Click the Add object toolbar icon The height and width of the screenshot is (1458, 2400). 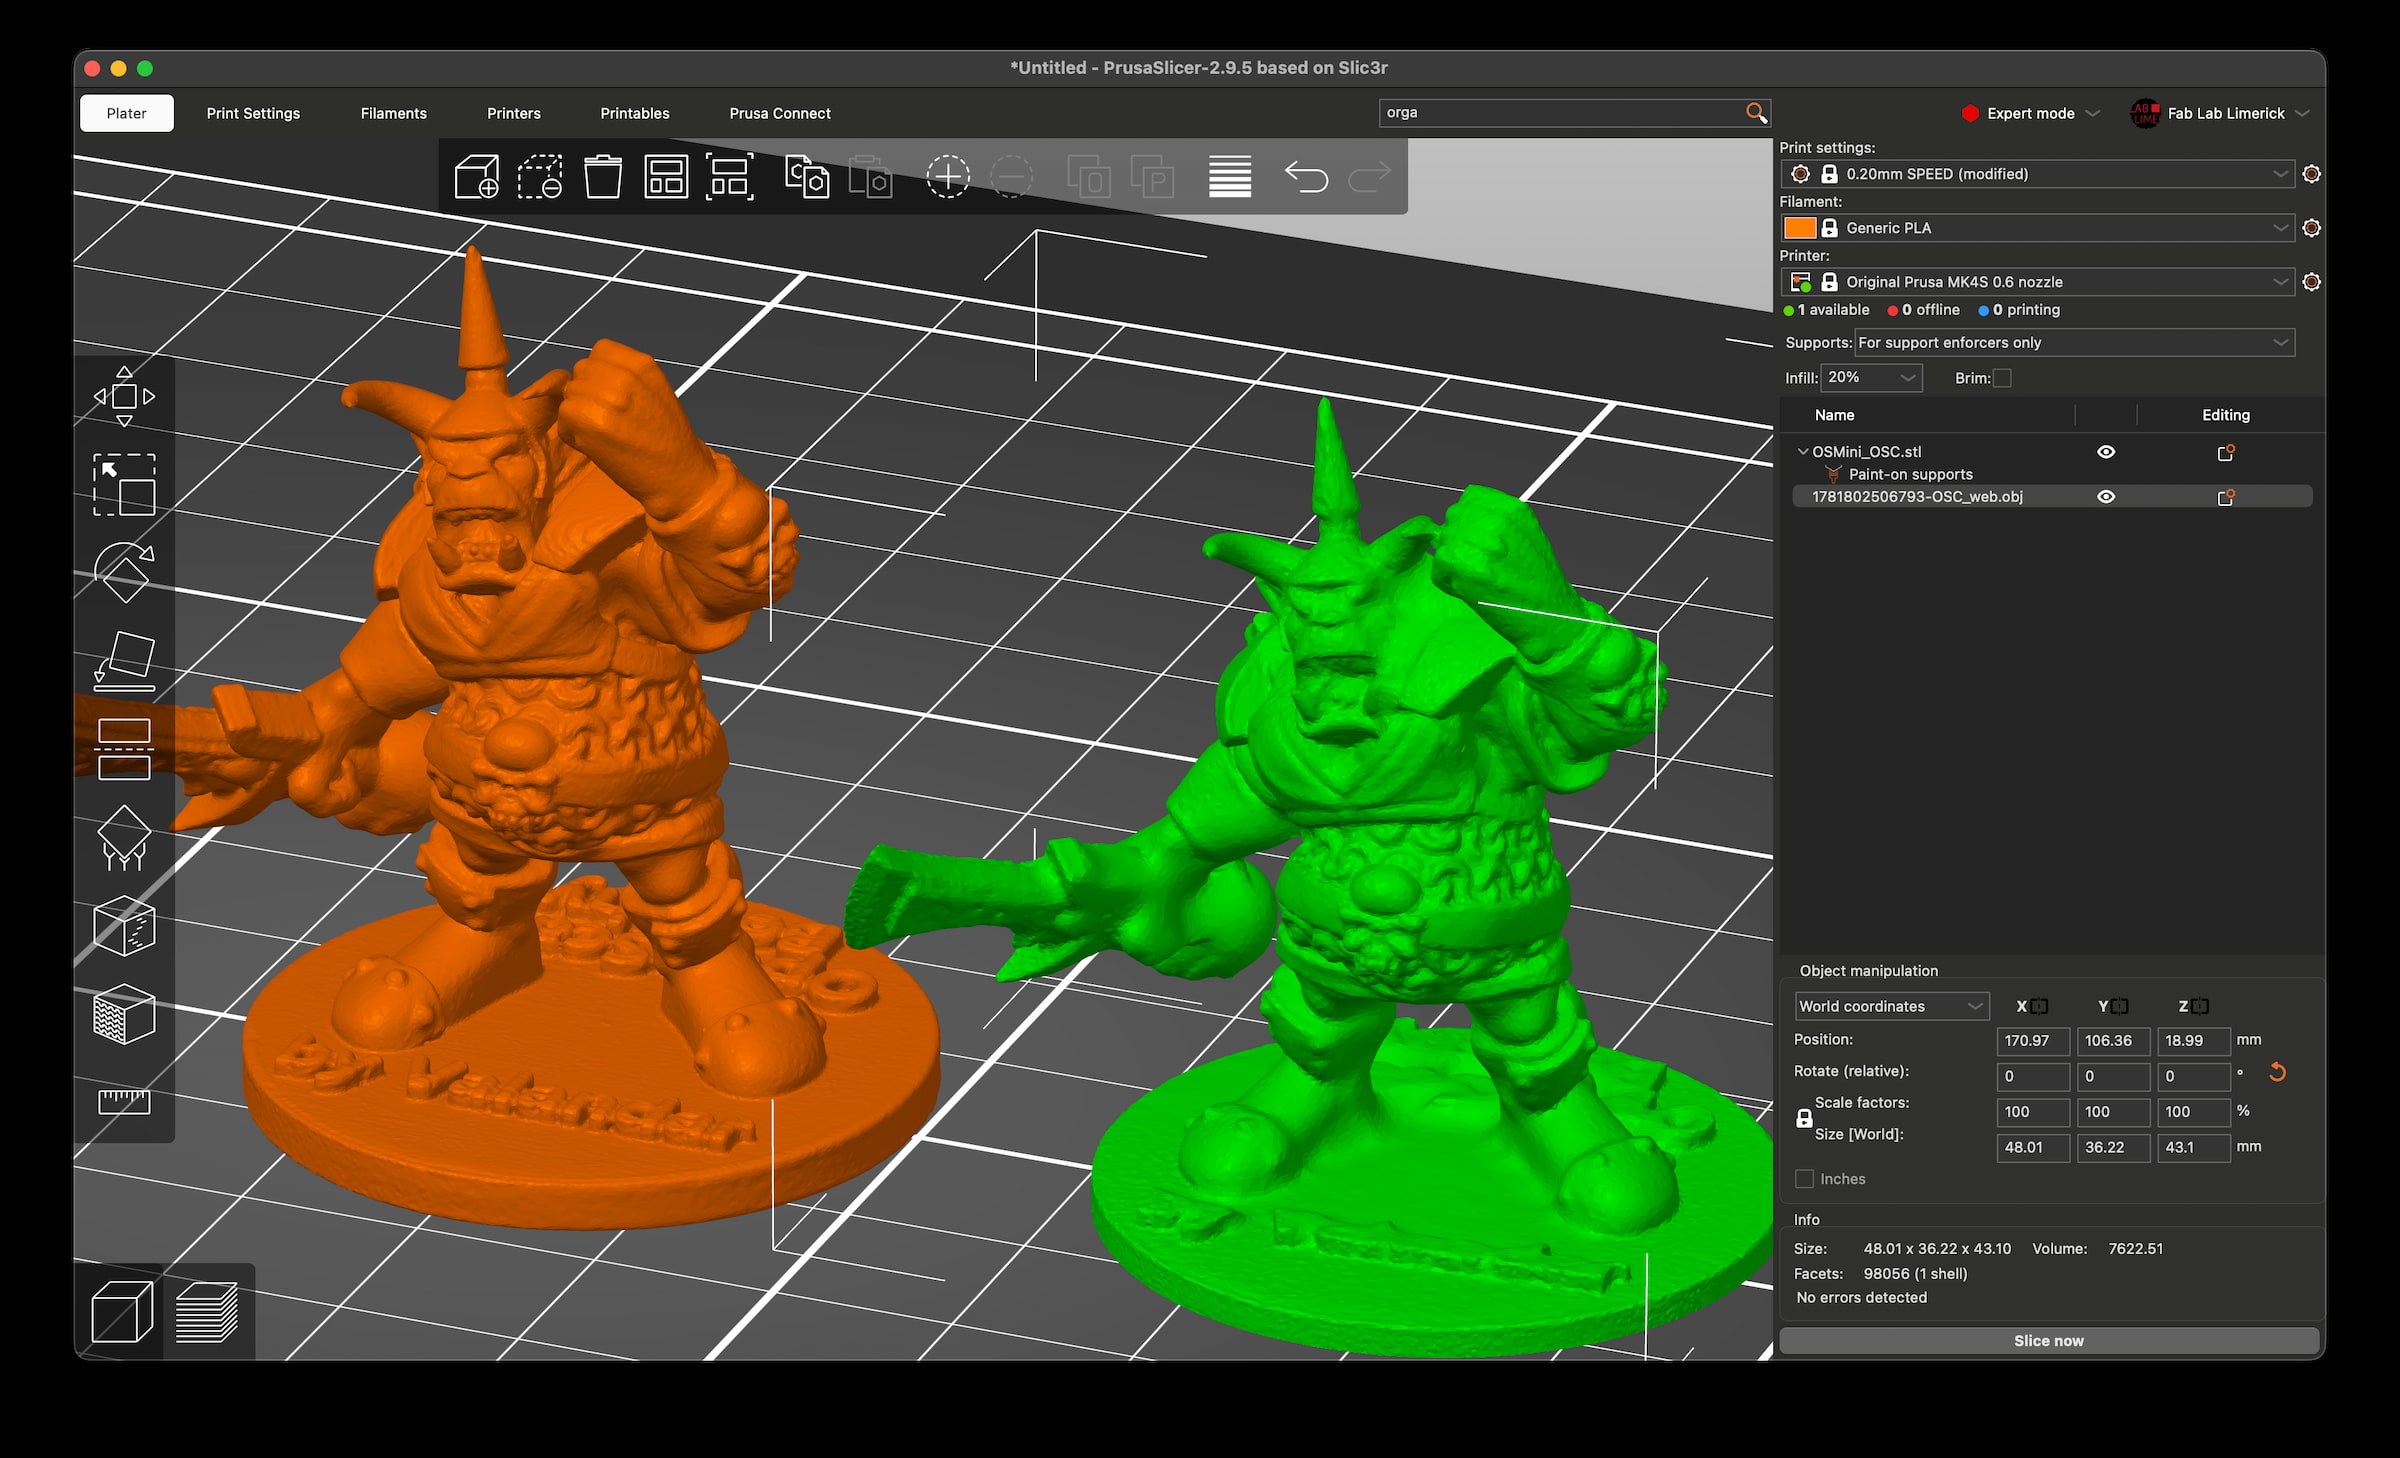click(477, 177)
